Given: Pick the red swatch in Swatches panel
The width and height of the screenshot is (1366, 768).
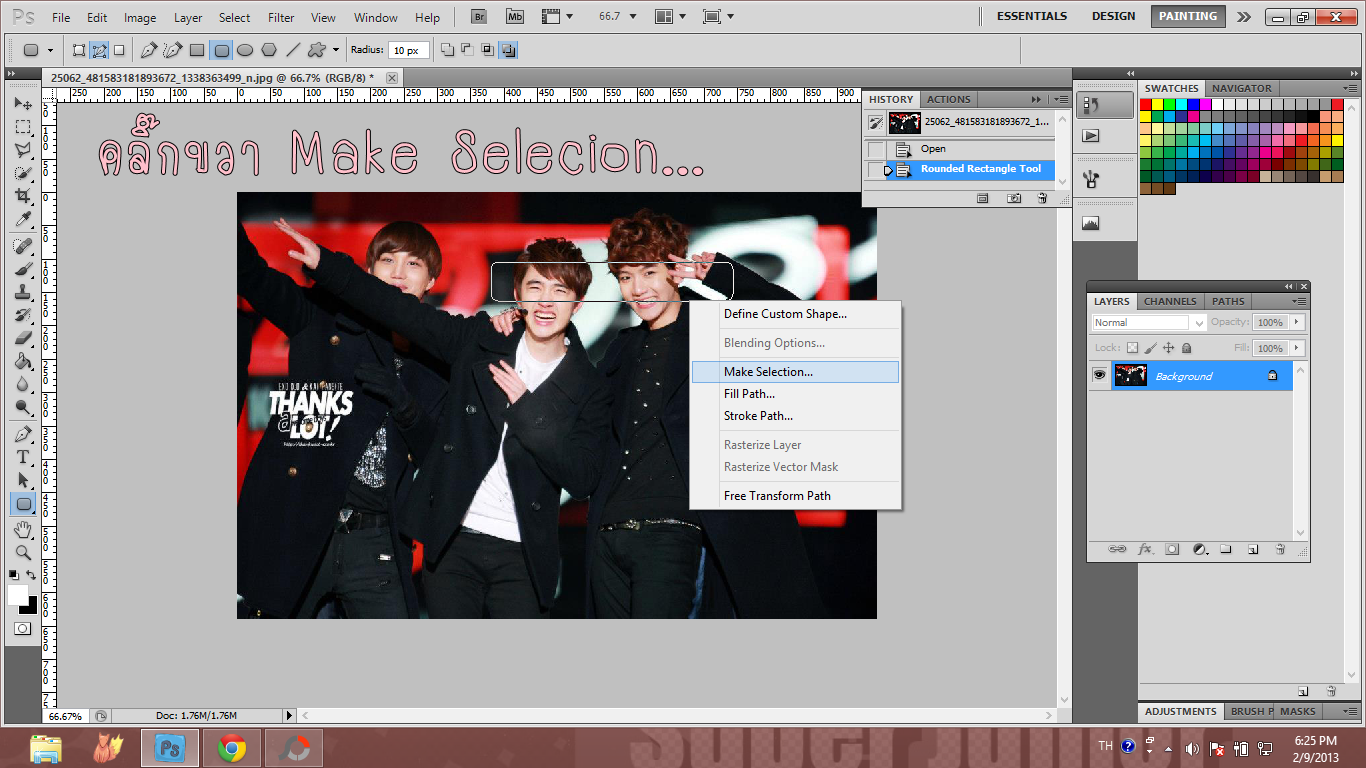Looking at the screenshot, I should point(1146,104).
